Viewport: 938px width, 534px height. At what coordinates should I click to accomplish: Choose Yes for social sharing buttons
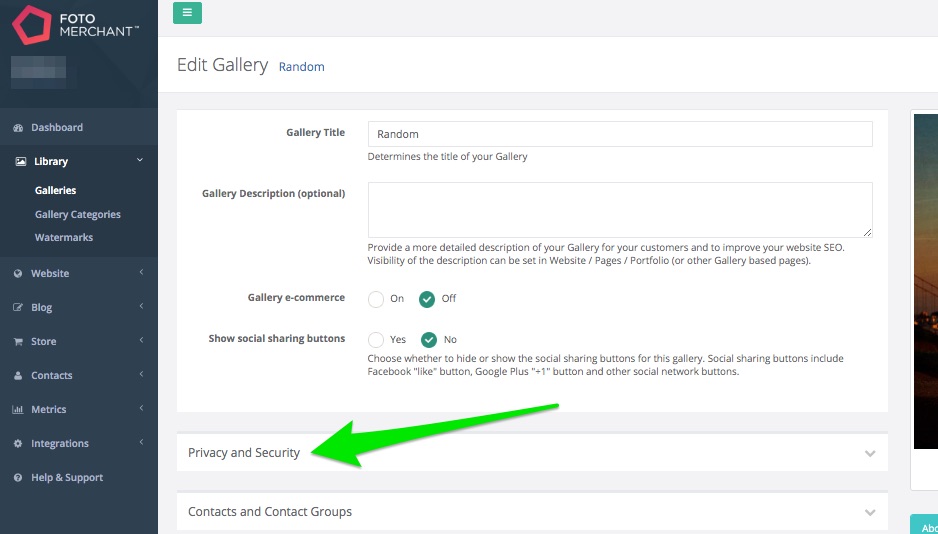[x=376, y=340]
